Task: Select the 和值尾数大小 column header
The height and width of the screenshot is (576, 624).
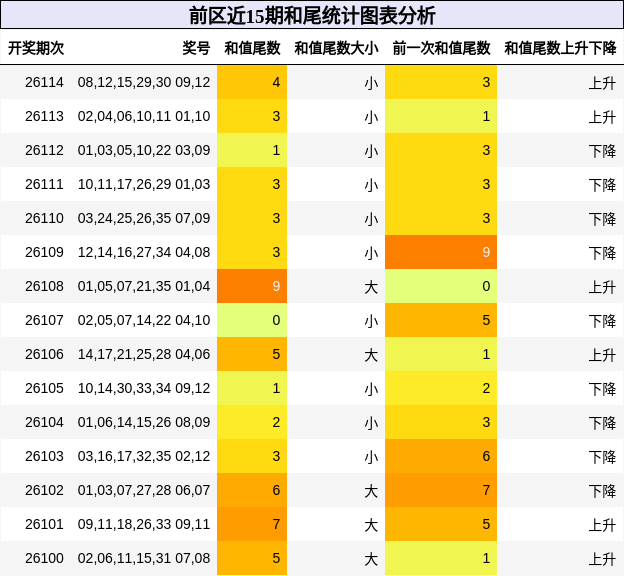Action: (336, 48)
